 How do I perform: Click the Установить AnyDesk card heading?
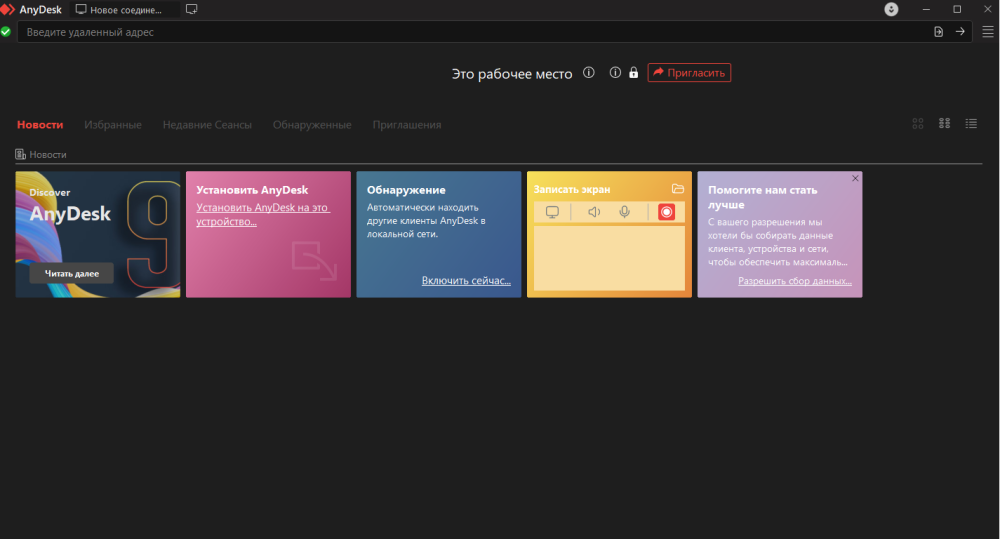pyautogui.click(x=252, y=190)
